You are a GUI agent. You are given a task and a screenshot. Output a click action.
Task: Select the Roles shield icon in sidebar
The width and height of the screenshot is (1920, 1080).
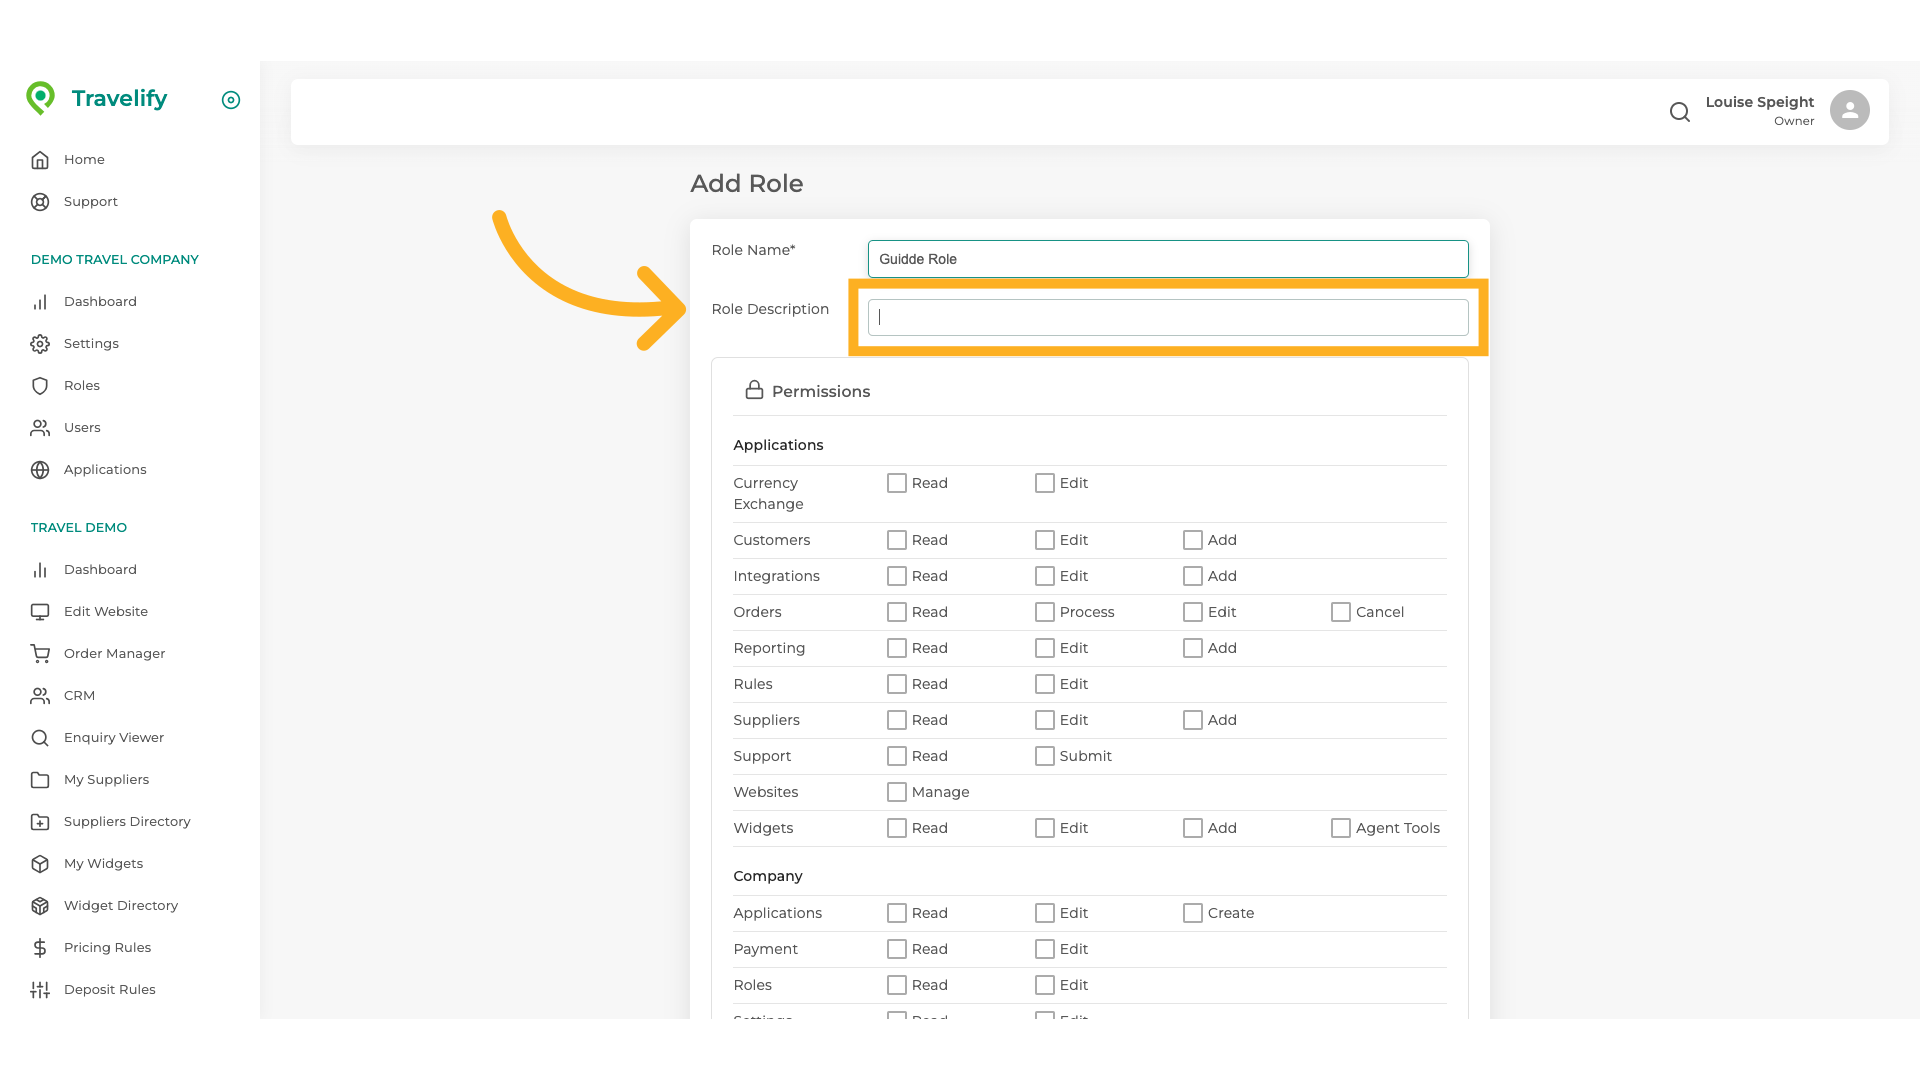point(40,385)
